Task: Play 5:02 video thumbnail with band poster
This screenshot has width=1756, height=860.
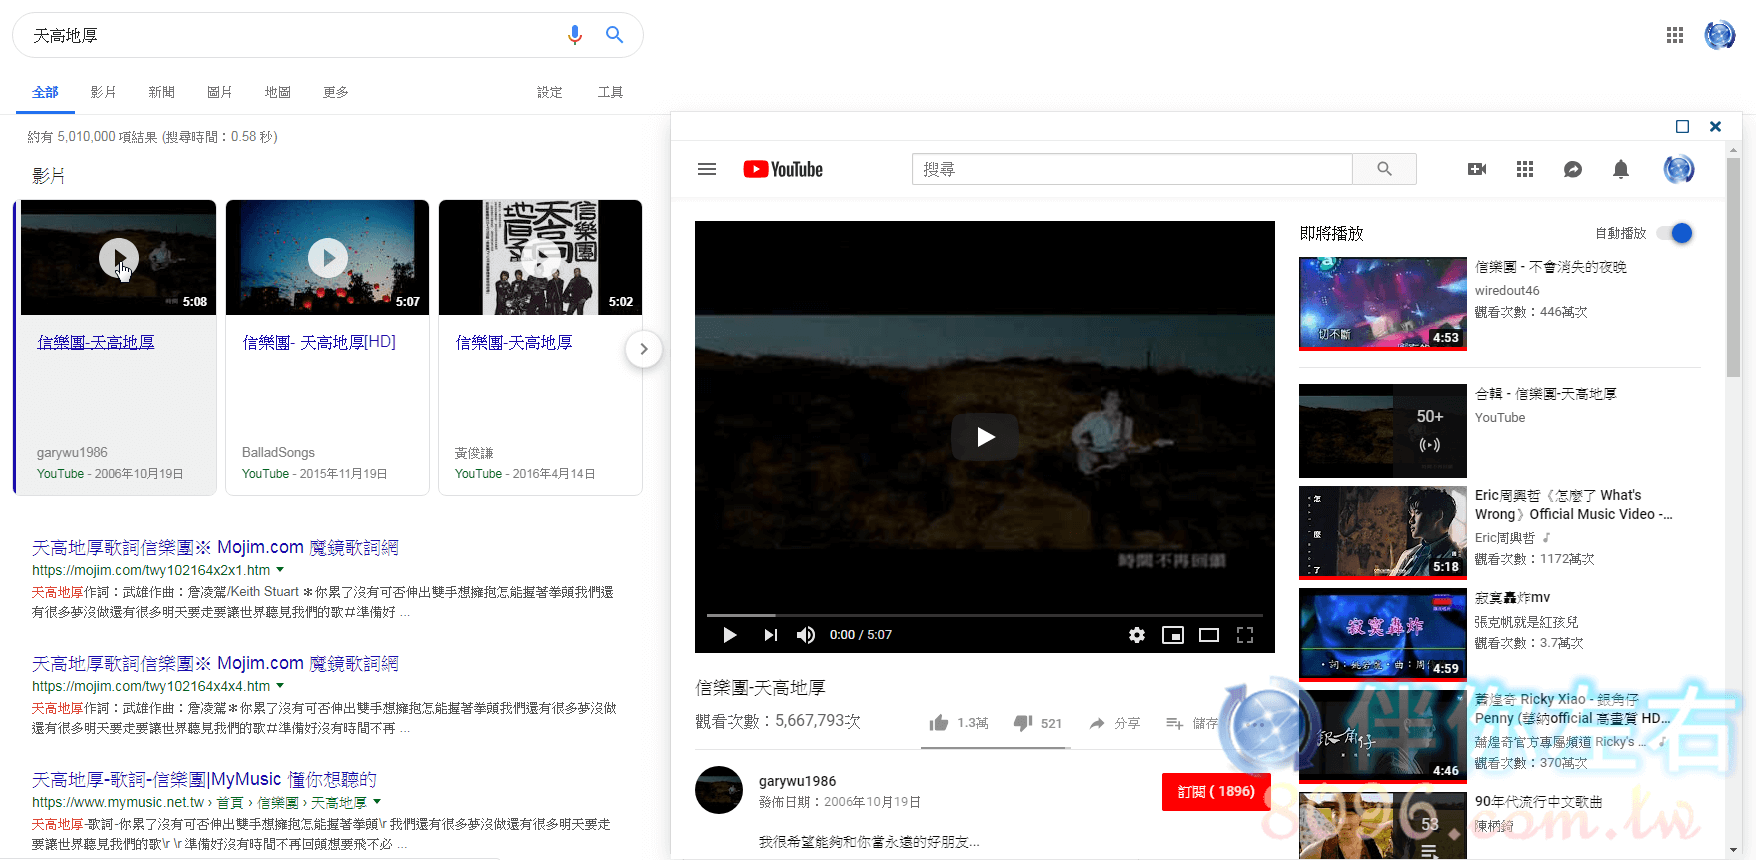Action: (x=540, y=258)
